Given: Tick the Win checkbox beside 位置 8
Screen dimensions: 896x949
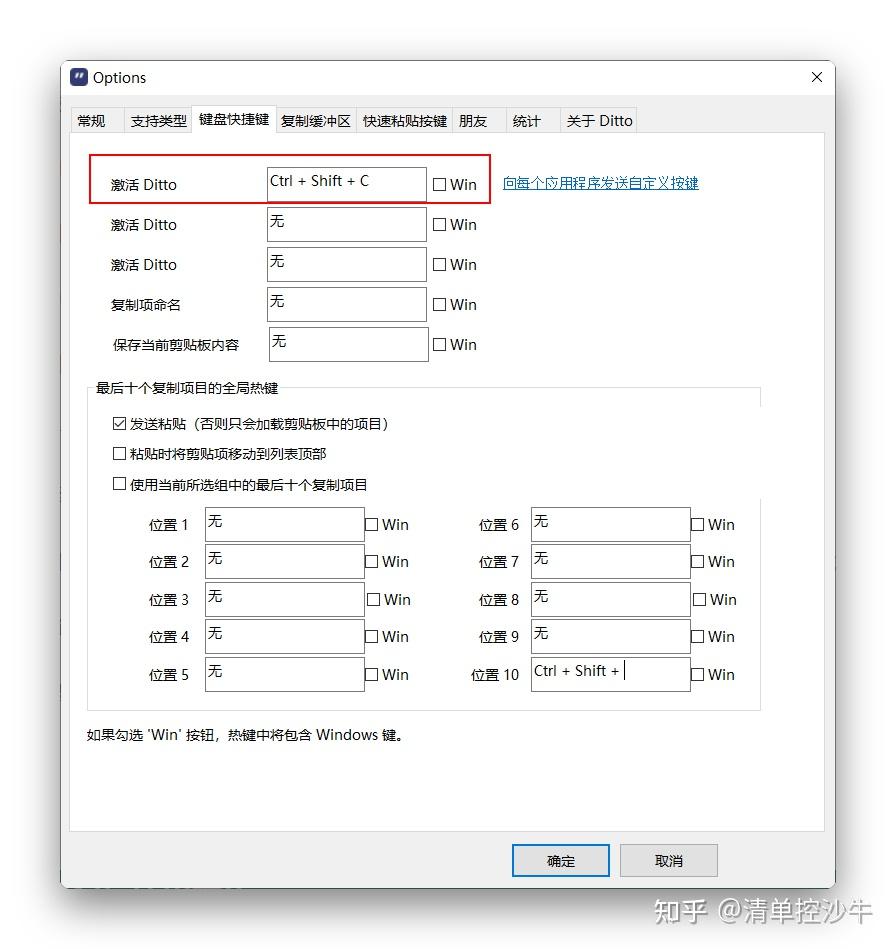Looking at the screenshot, I should (x=699, y=599).
